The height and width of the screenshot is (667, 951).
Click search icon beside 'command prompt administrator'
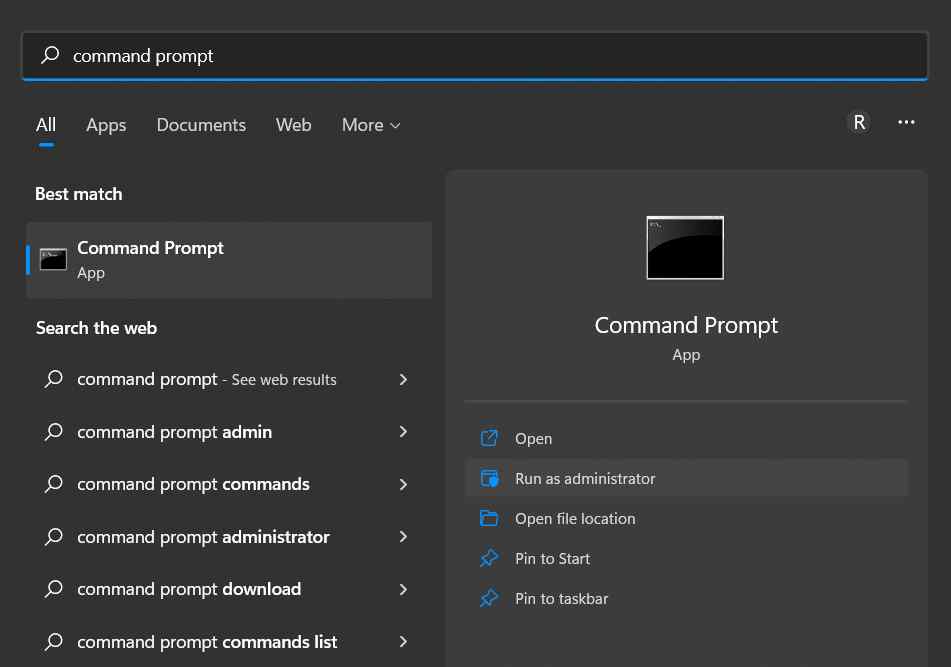pos(53,537)
